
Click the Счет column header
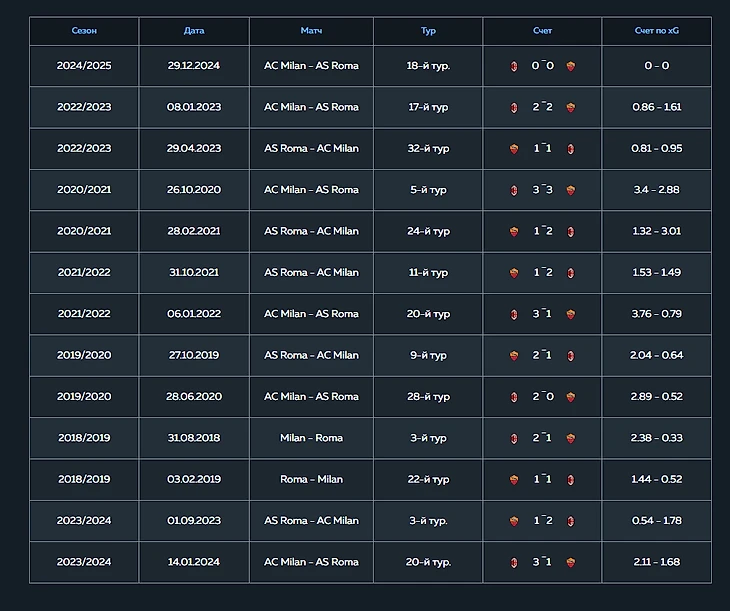click(x=542, y=31)
